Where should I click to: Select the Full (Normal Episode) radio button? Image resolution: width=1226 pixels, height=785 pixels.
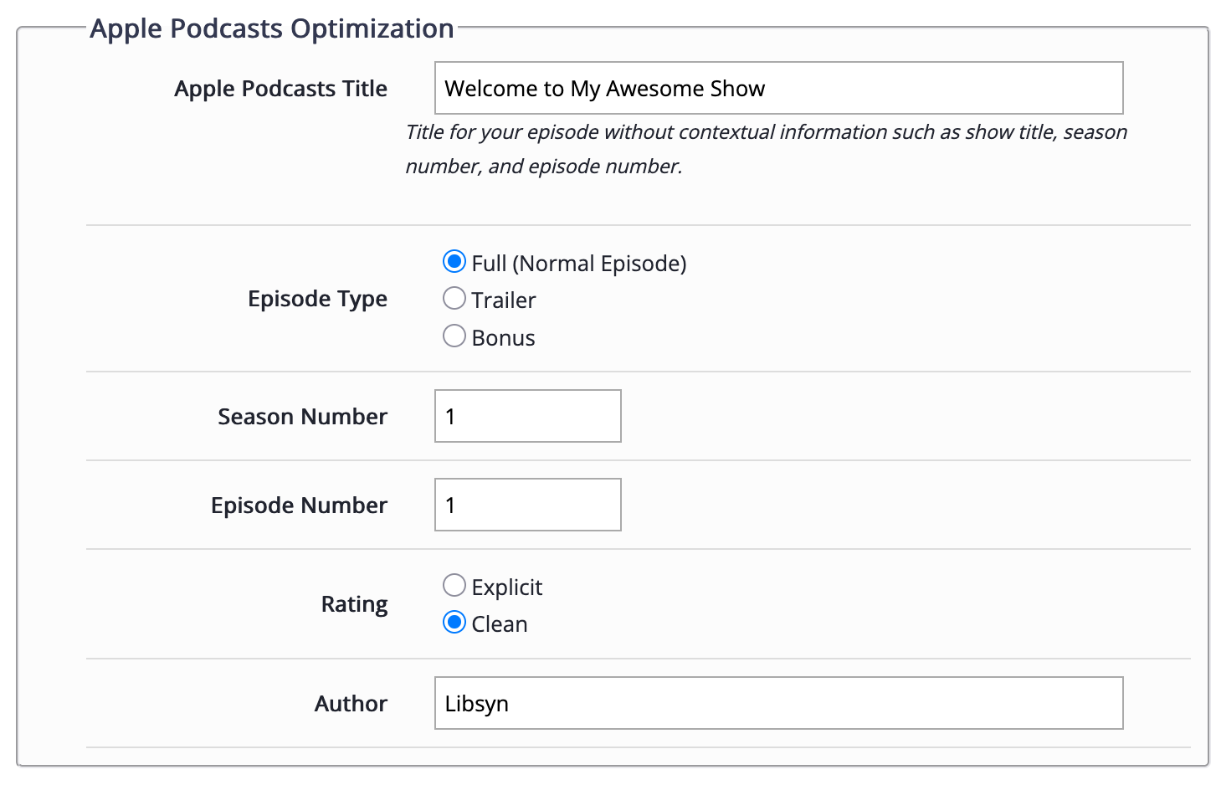[454, 262]
